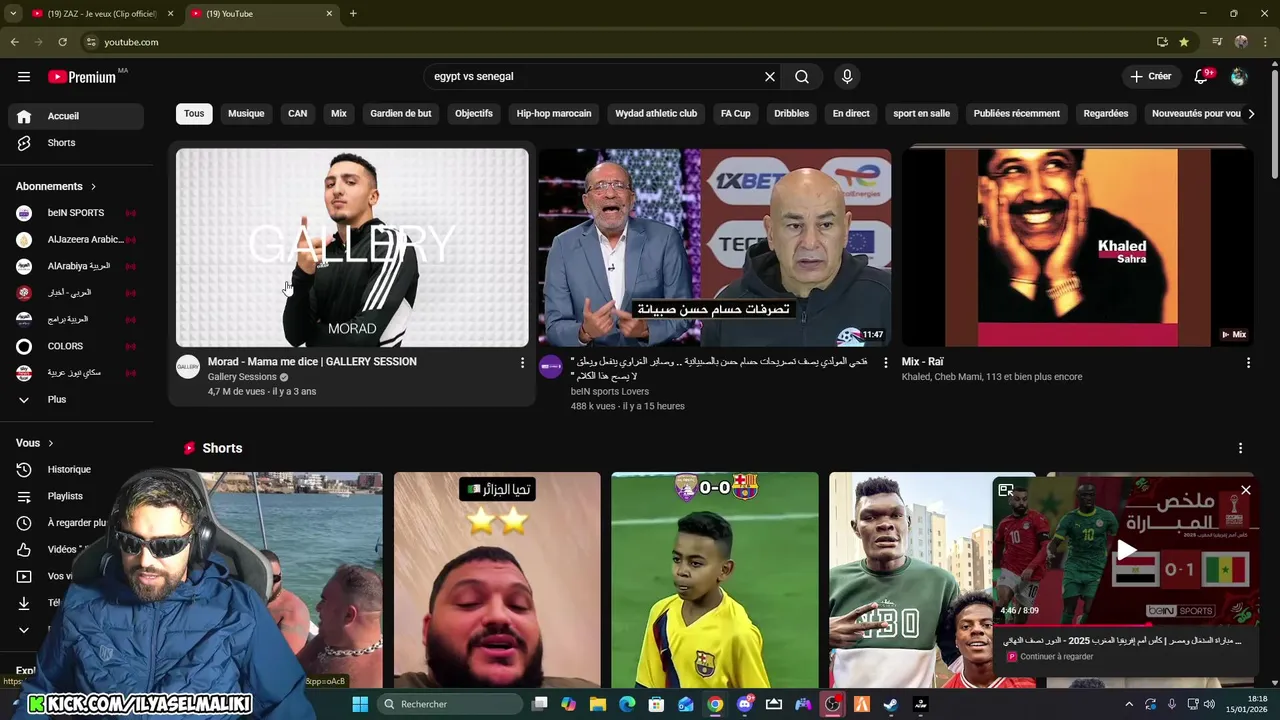
Task: Click the Créer button
Action: pos(1150,76)
